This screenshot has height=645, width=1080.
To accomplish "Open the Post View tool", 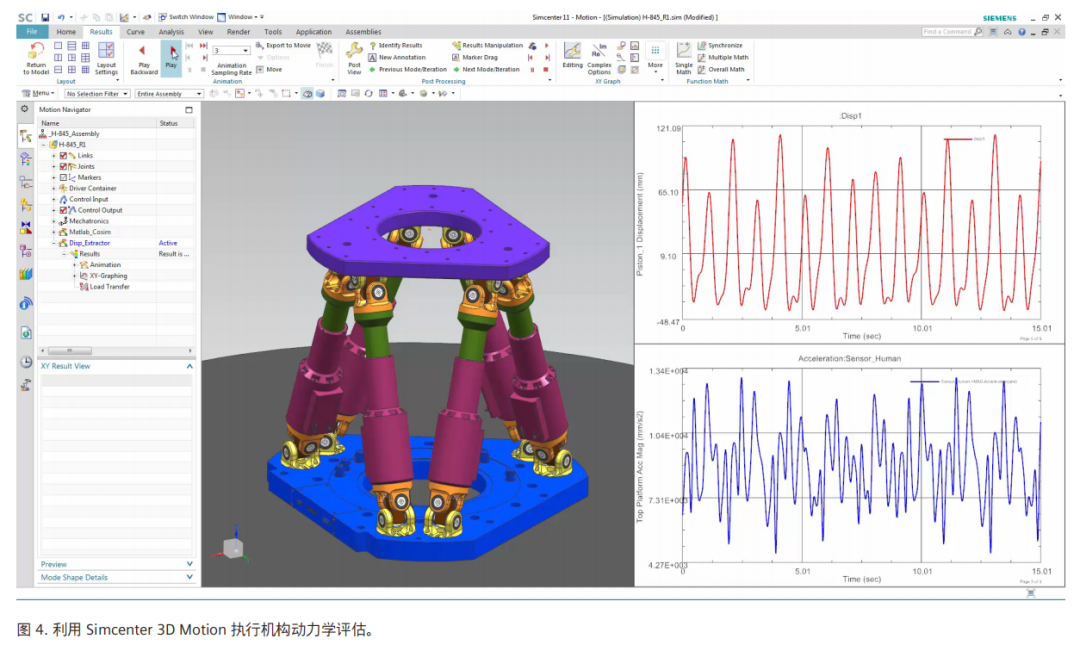I will [354, 58].
